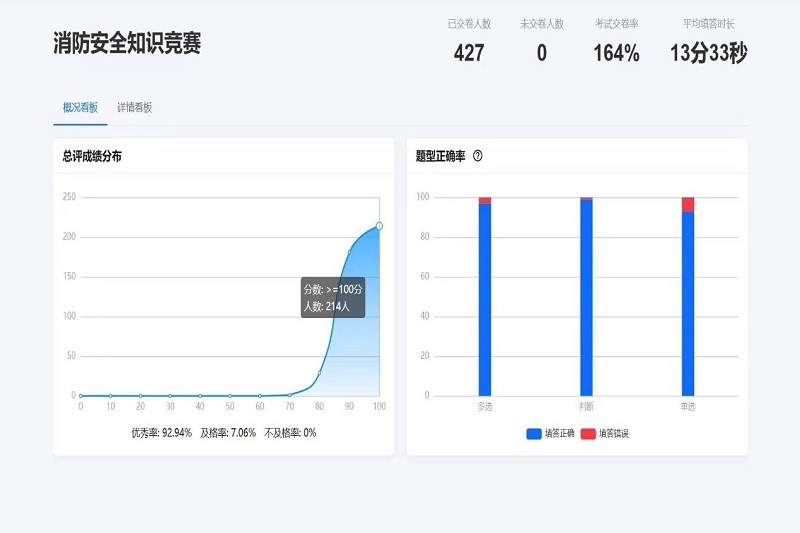Click the 已交卷人数 value 427
Screen dimensions: 800x533
click(469, 53)
